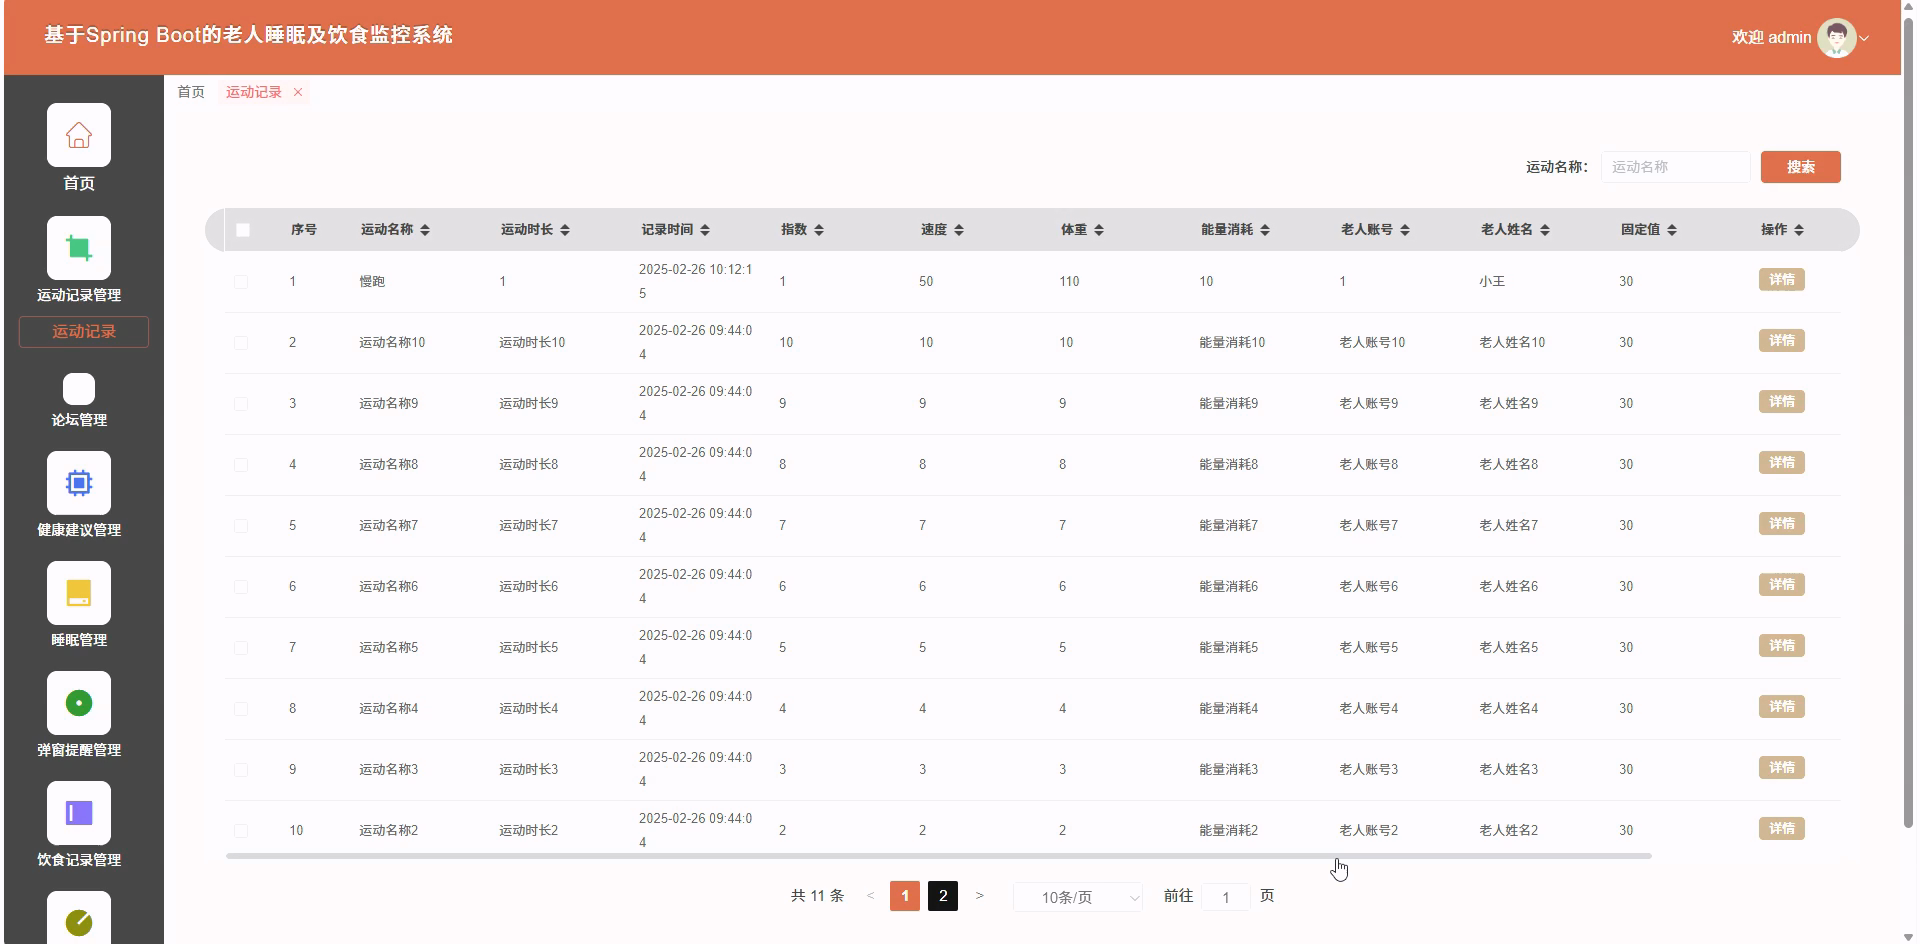The image size is (1920, 944).
Task: Go to the previous page arrow
Action: point(870,896)
